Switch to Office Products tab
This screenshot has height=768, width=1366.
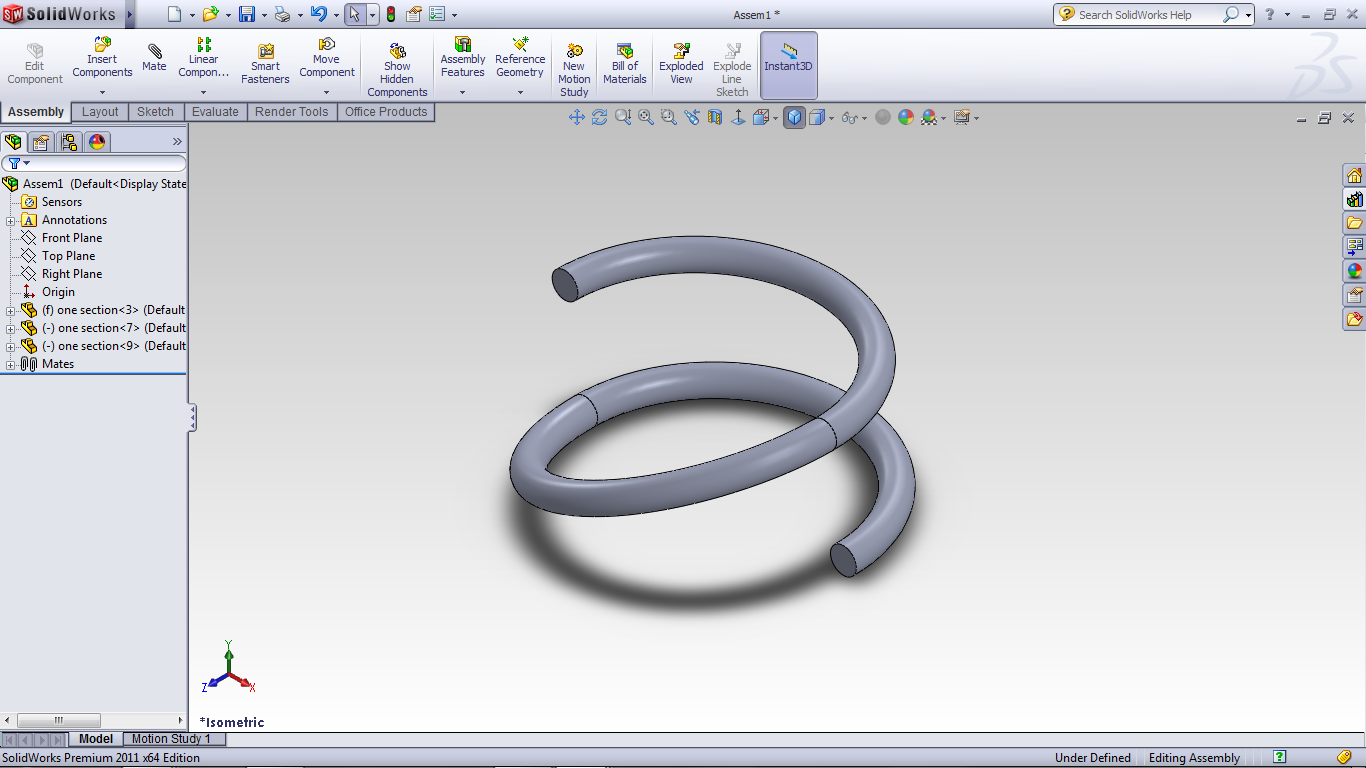(x=386, y=112)
